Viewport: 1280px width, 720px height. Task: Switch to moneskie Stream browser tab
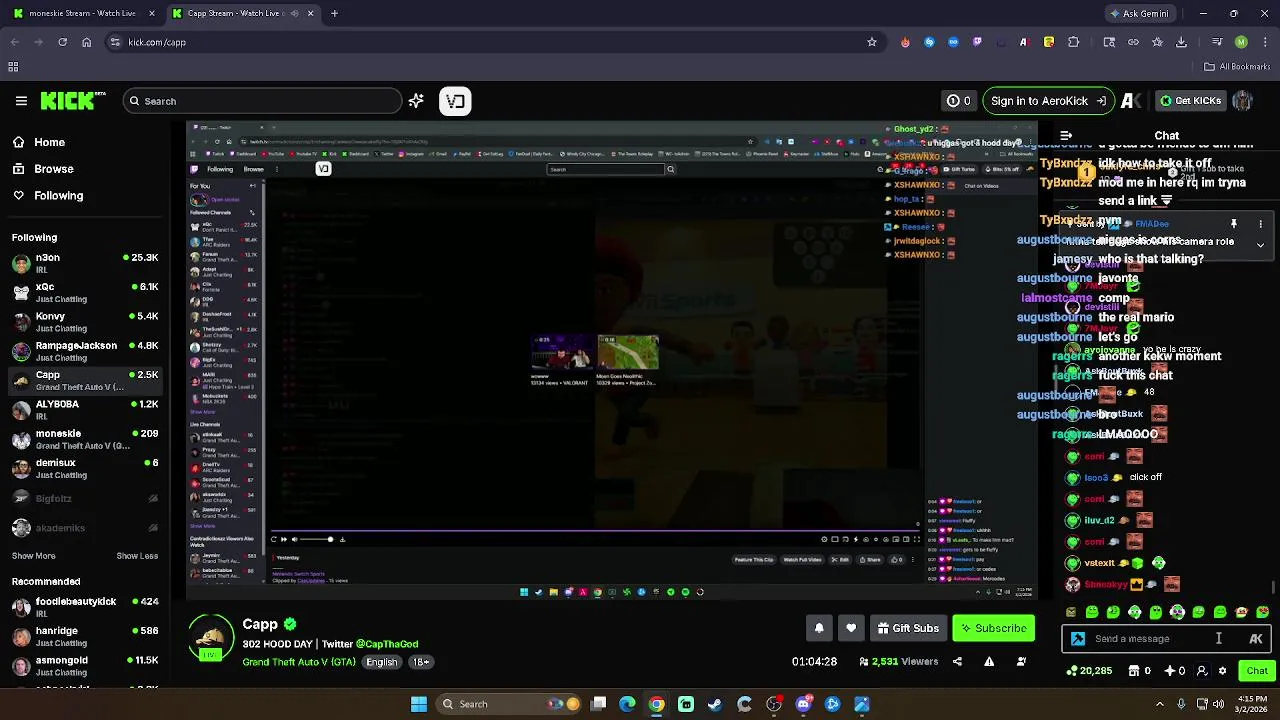[x=81, y=13]
